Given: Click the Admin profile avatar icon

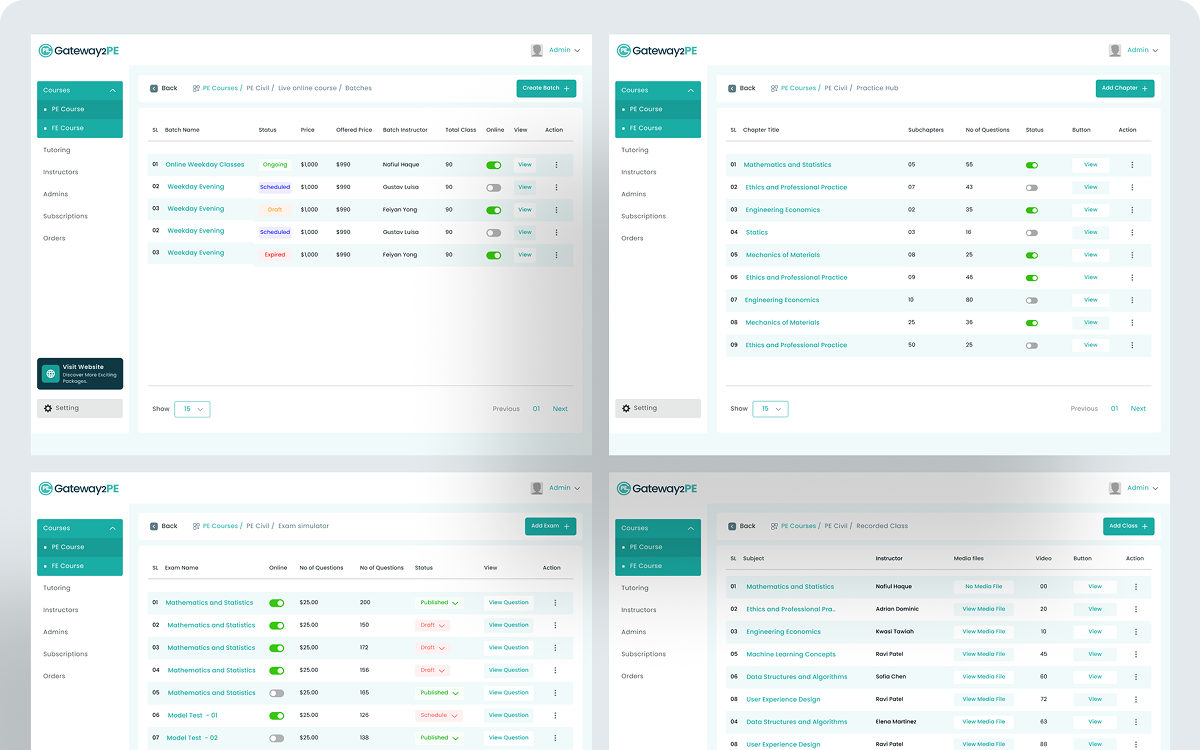Looking at the screenshot, I should click(x=536, y=50).
